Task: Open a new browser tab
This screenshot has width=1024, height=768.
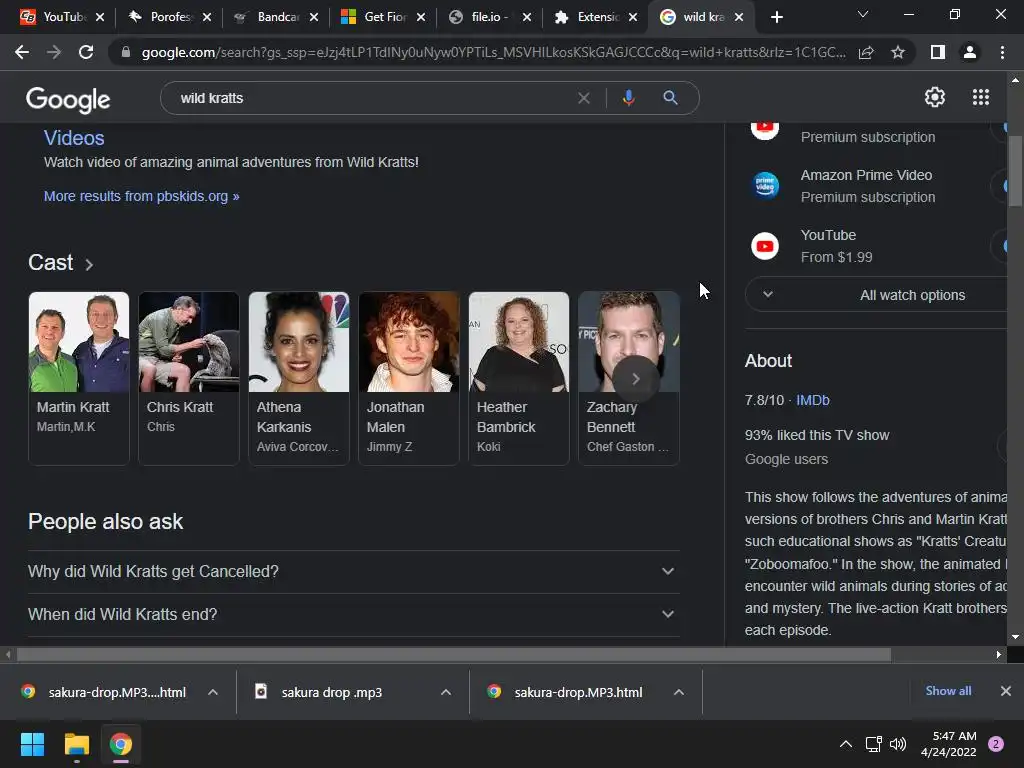Action: click(776, 17)
